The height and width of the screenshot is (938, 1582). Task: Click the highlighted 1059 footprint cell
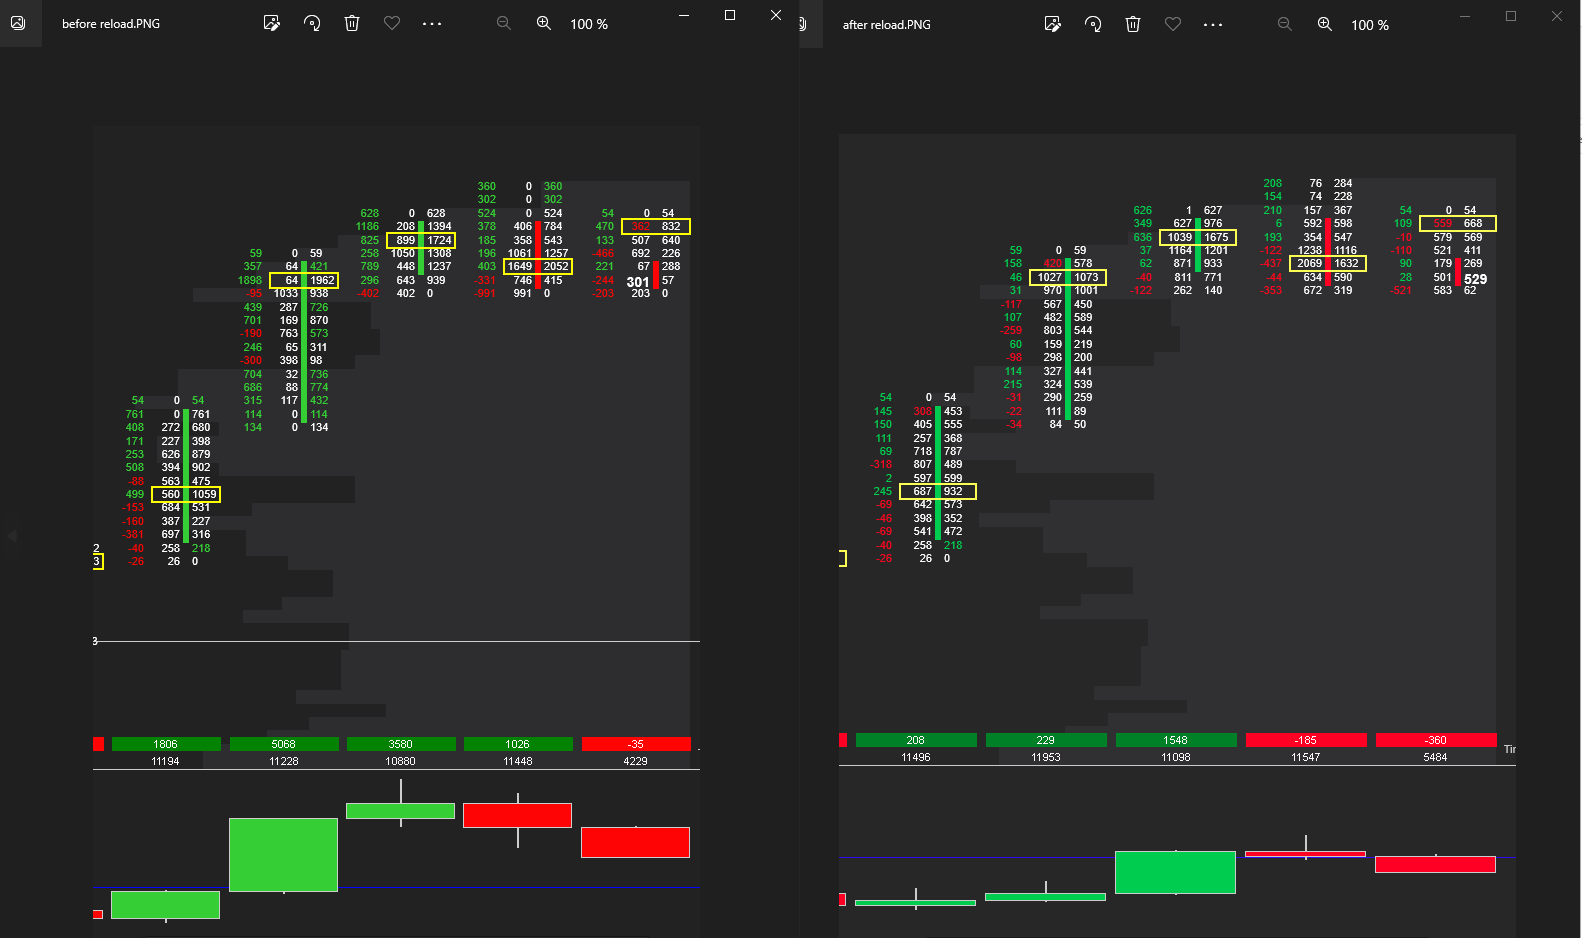point(204,494)
